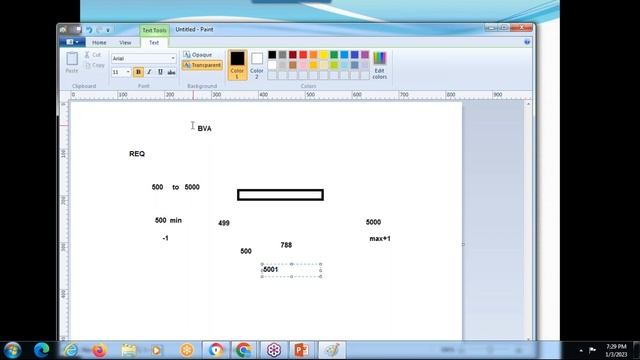Switch to the View ribbon tab

(125, 42)
